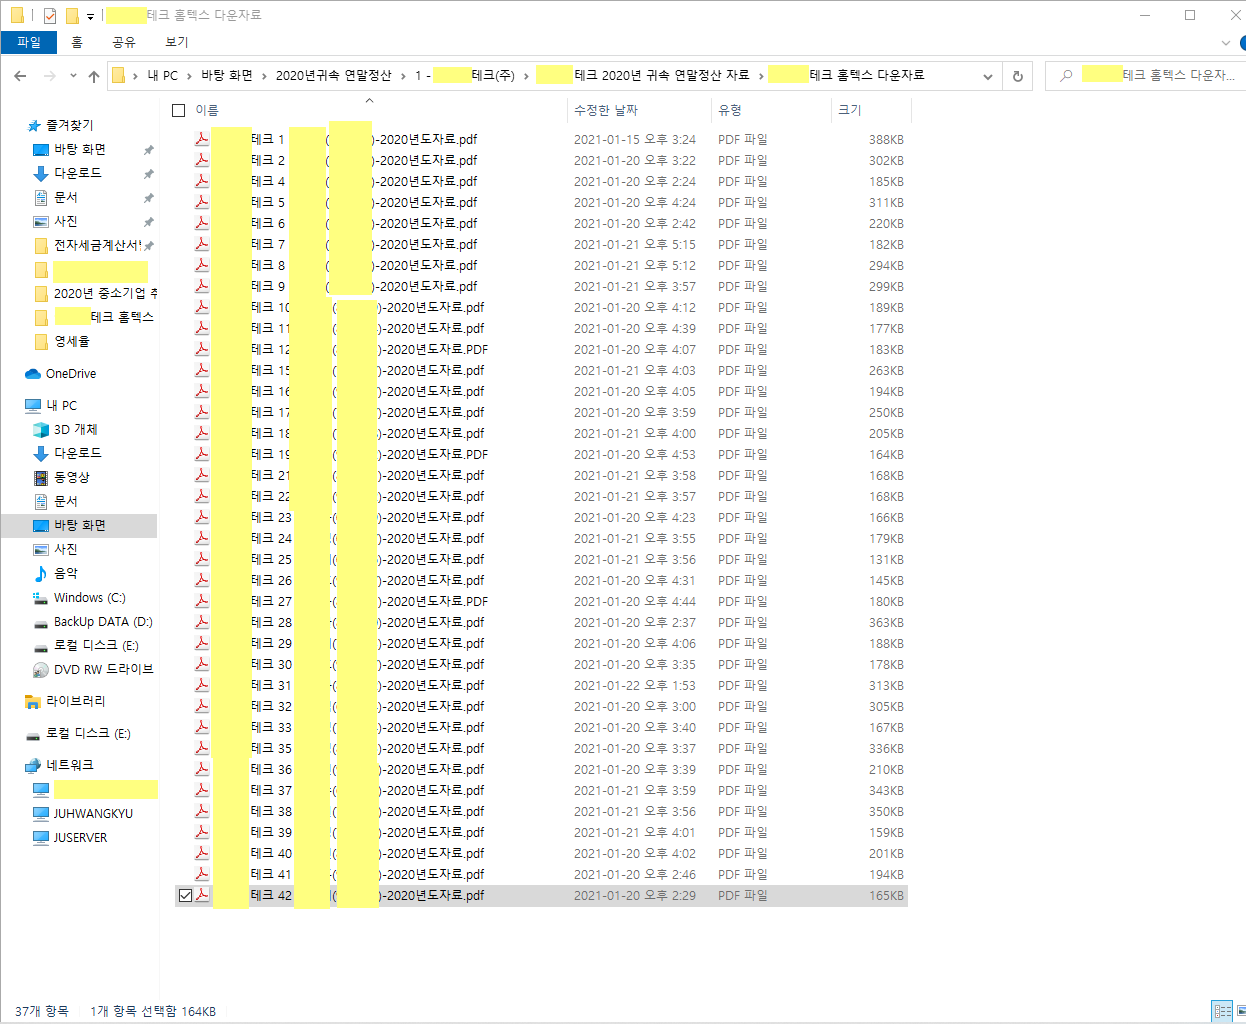The height and width of the screenshot is (1024, 1260).
Task: Click the folder search box
Action: (1148, 76)
